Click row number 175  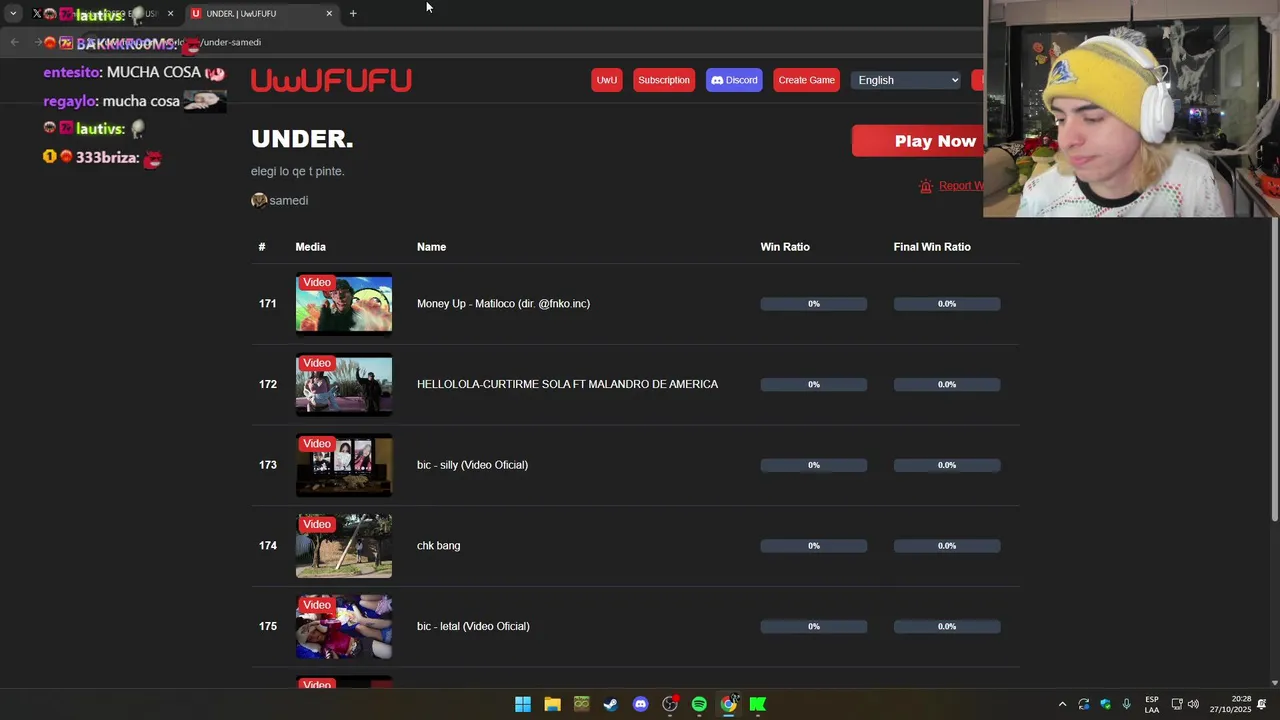tap(268, 627)
